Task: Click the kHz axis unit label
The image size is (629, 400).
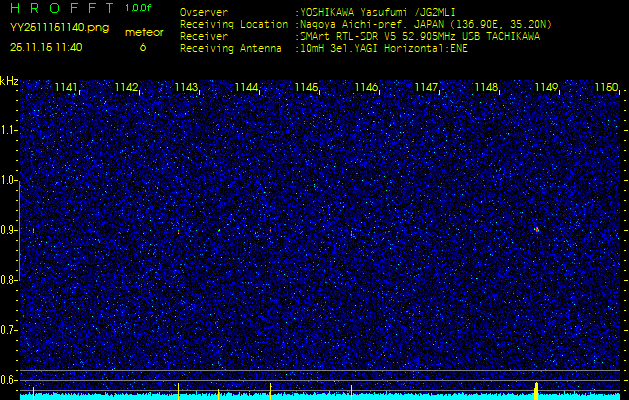Action: (x=9, y=80)
